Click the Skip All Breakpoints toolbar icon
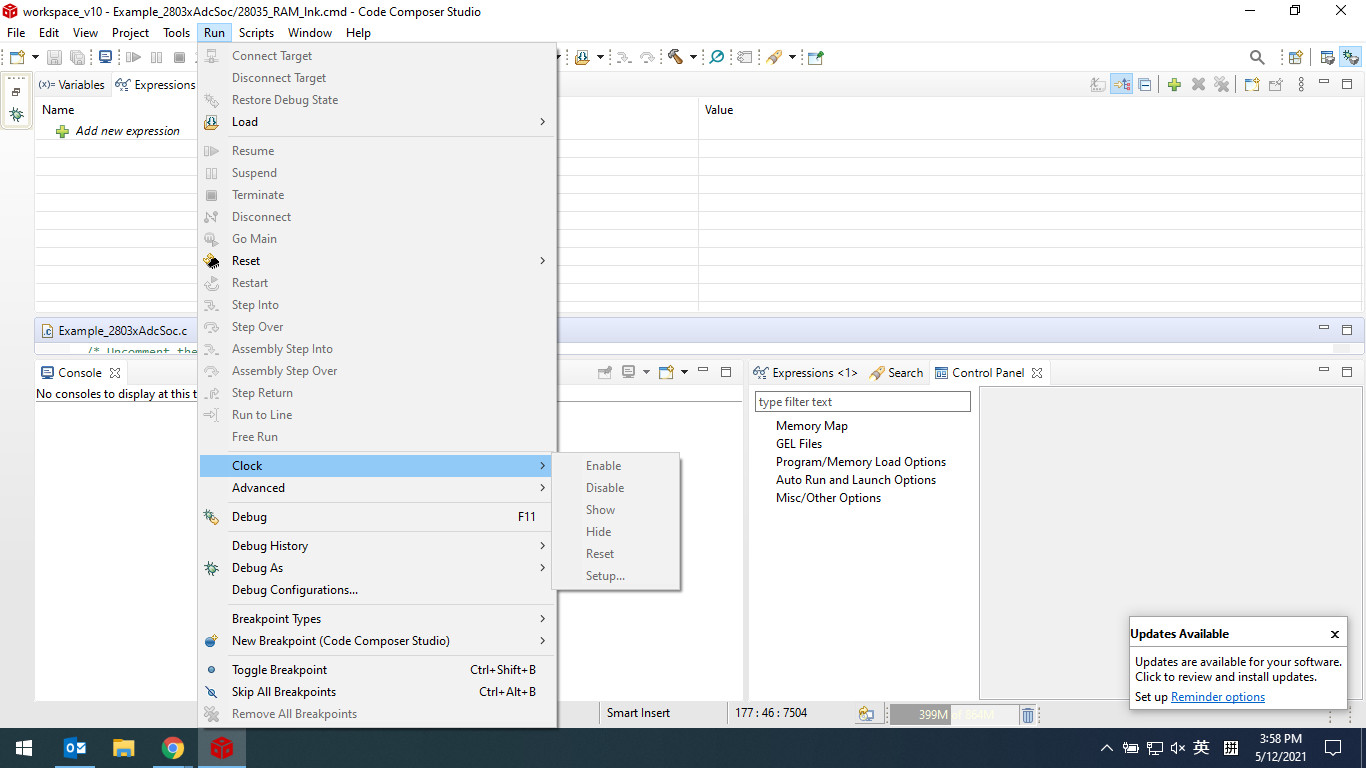 717,57
